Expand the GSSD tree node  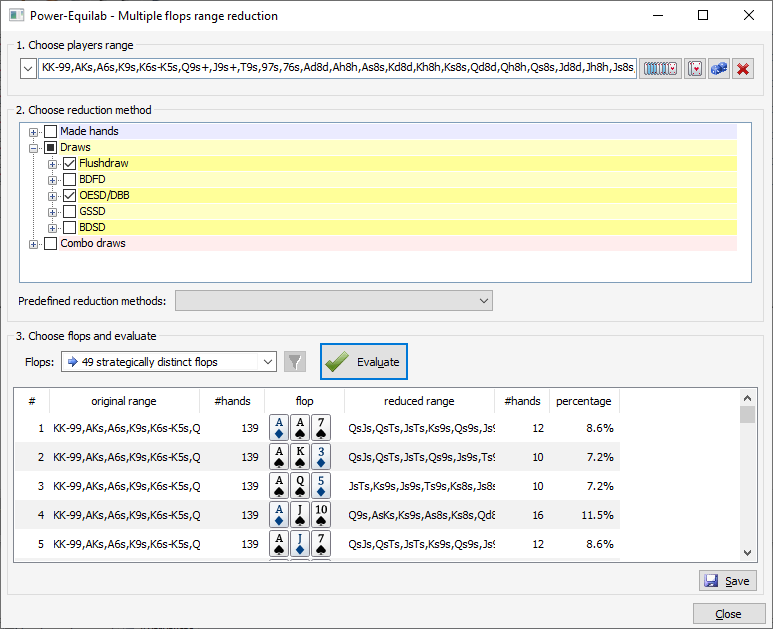52,212
